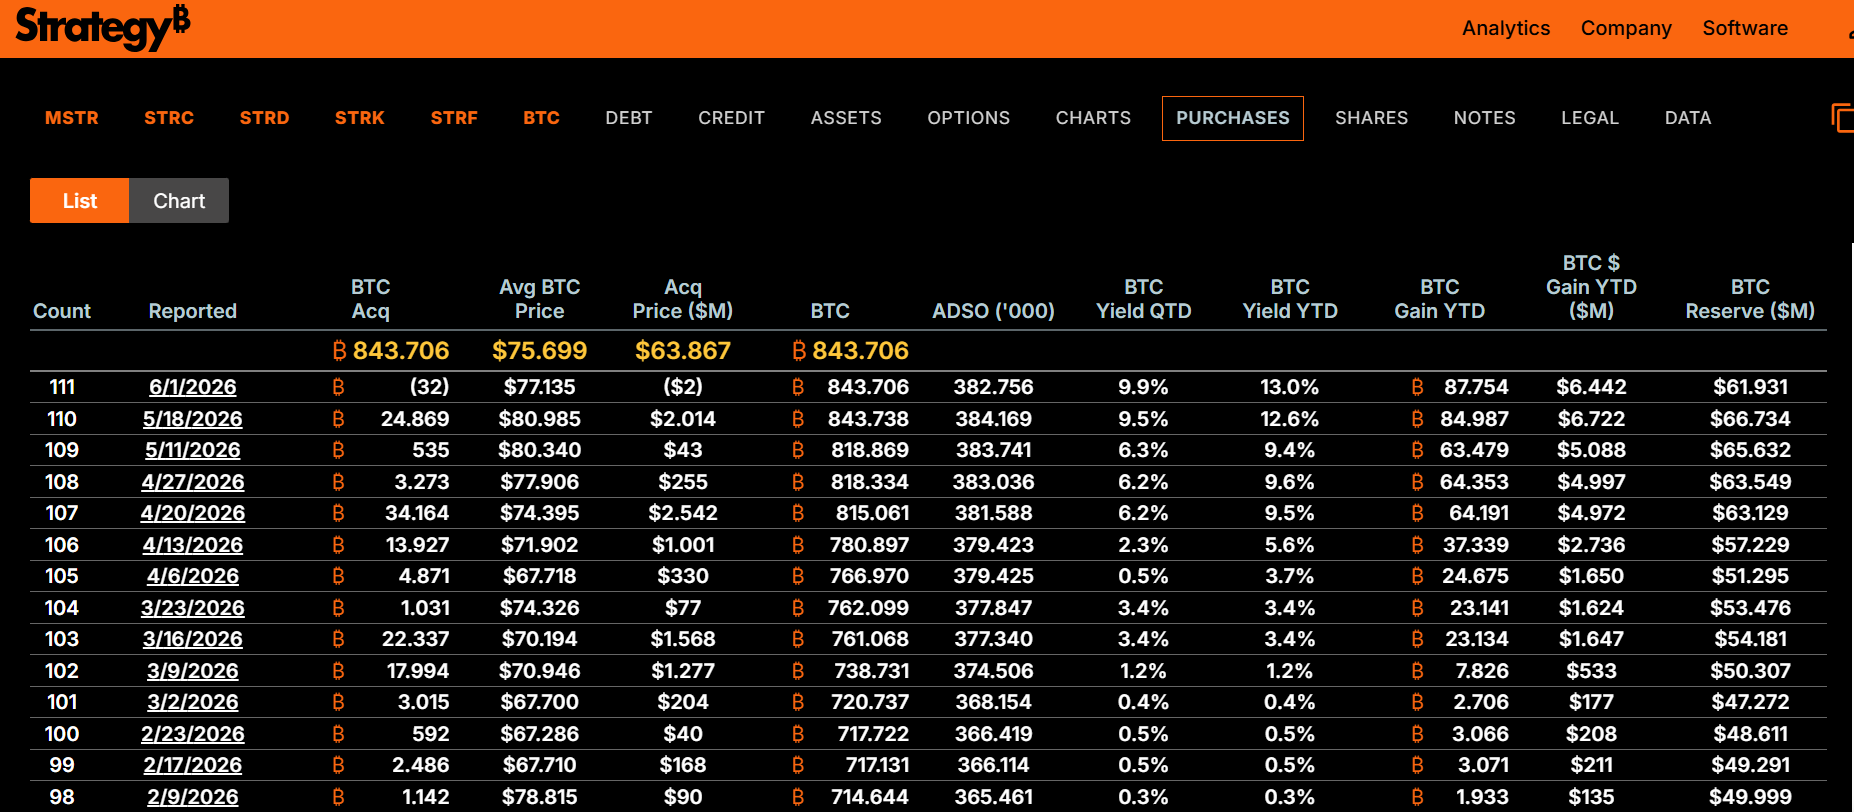This screenshot has height=812, width=1854.
Task: Open the 4/20/2026 report link
Action: point(193,513)
